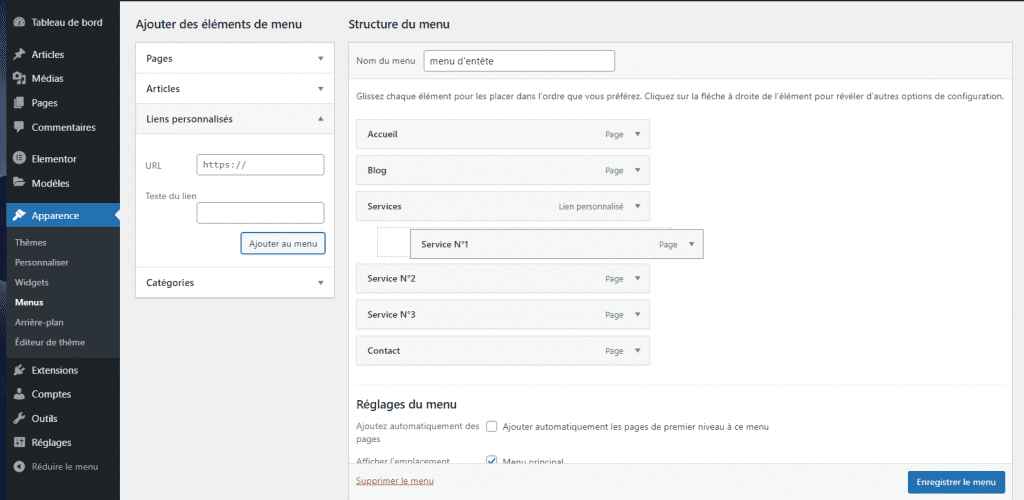Open Thèmes submenu under Apparence
This screenshot has width=1024, height=500.
pyautogui.click(x=30, y=242)
